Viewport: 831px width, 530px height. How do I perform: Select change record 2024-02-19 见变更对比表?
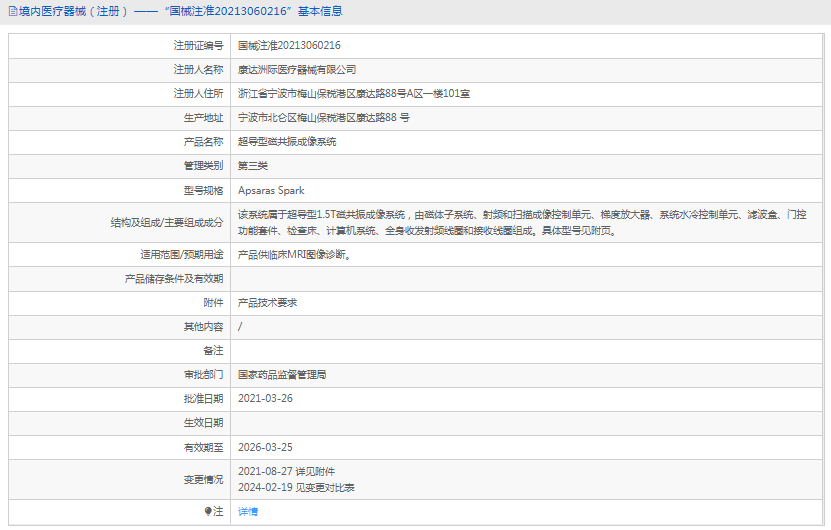pyautogui.click(x=296, y=488)
